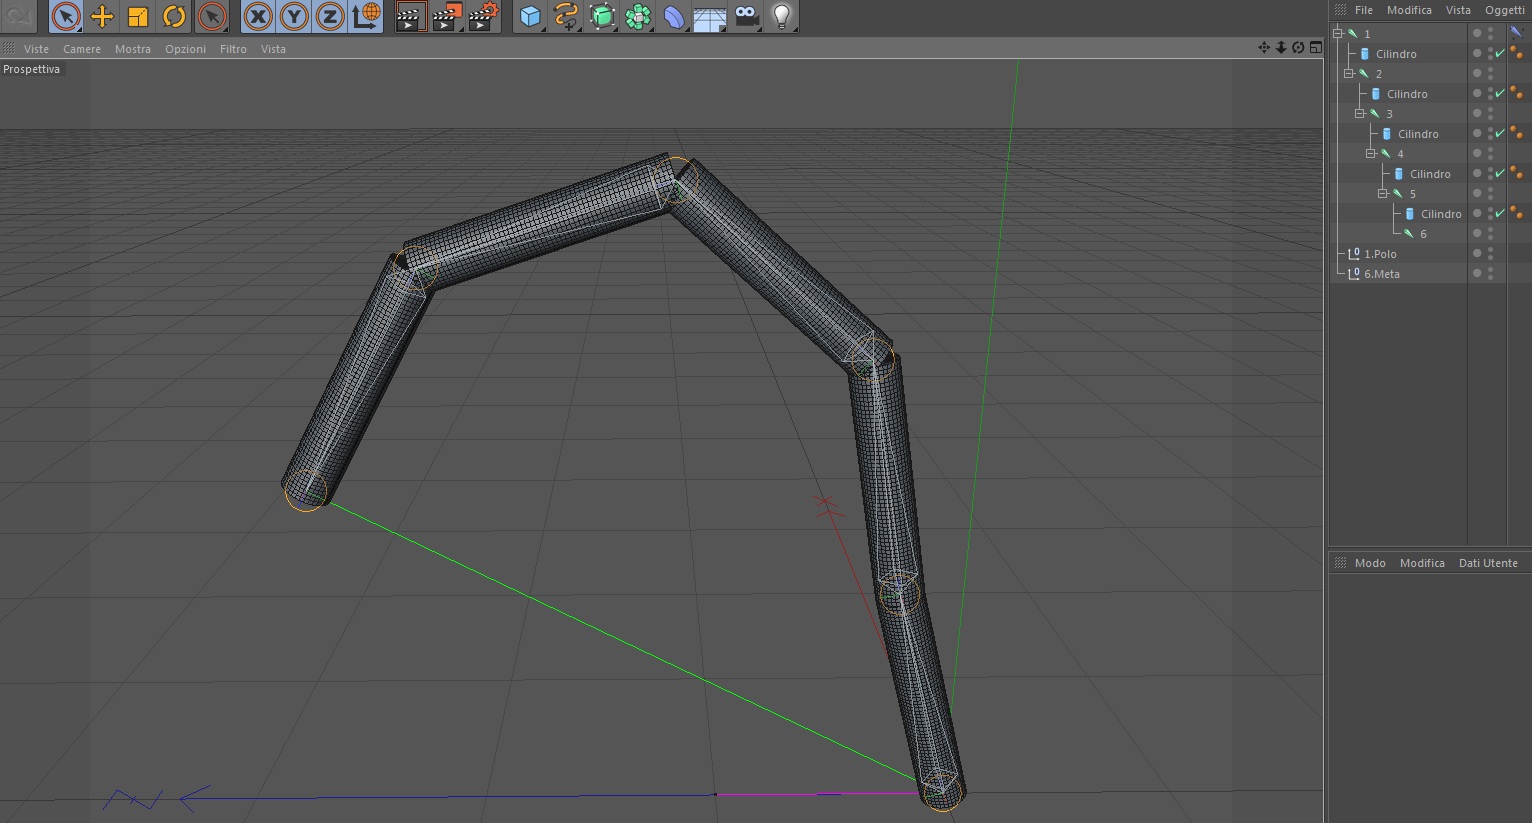The width and height of the screenshot is (1532, 823).
Task: Add a camera object
Action: (746, 16)
